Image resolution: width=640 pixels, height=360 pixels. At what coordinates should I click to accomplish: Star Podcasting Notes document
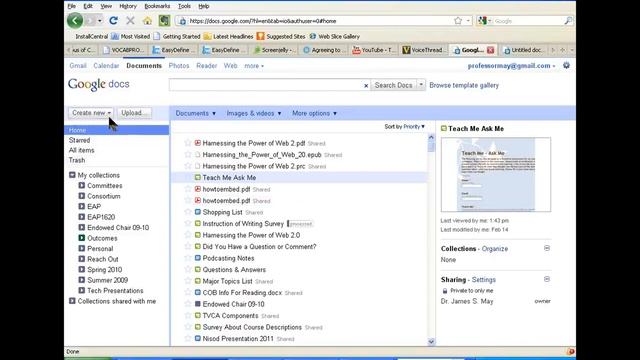click(x=188, y=258)
